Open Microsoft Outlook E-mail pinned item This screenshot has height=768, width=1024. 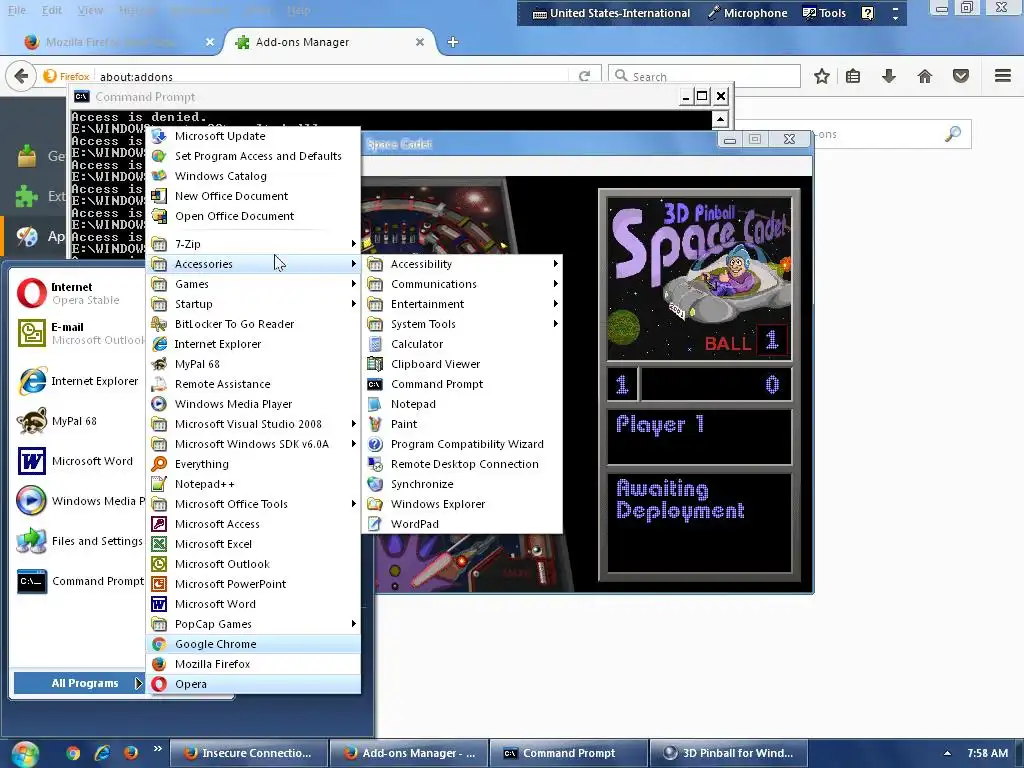click(78, 333)
